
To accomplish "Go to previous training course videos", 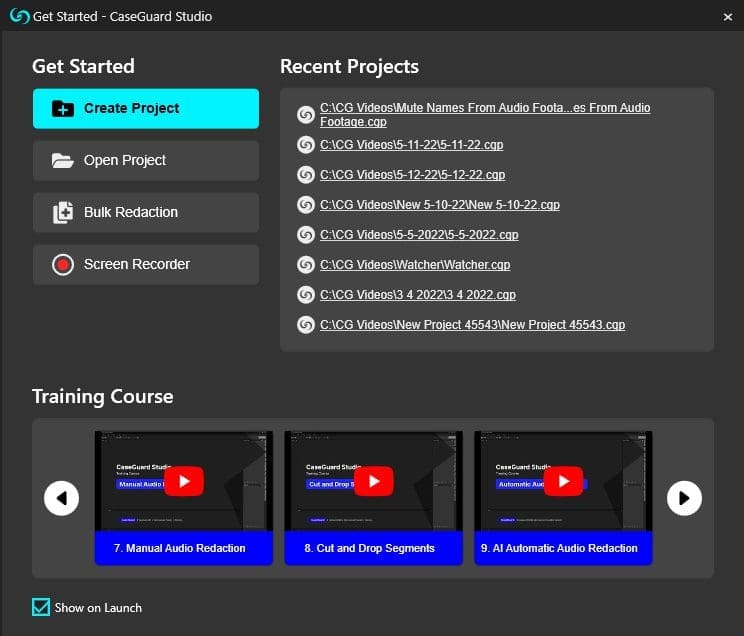I will [61, 498].
